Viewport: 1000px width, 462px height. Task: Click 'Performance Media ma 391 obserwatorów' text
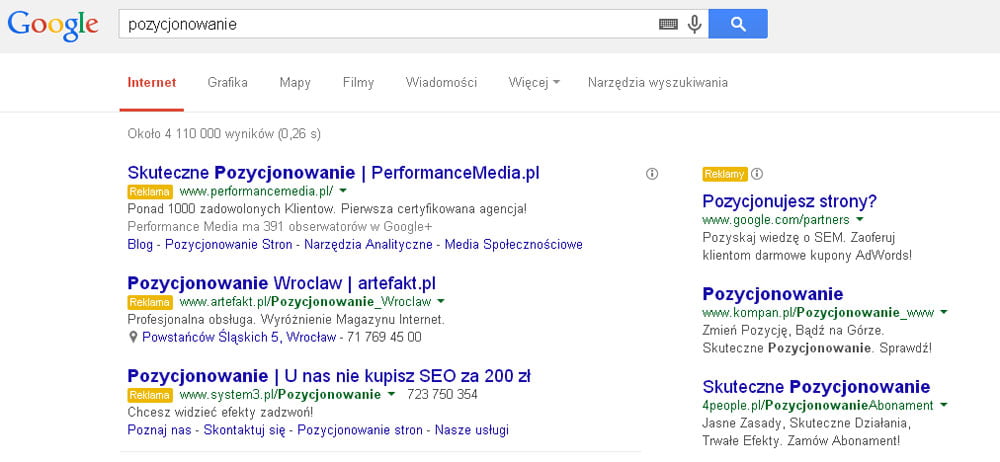(x=280, y=227)
